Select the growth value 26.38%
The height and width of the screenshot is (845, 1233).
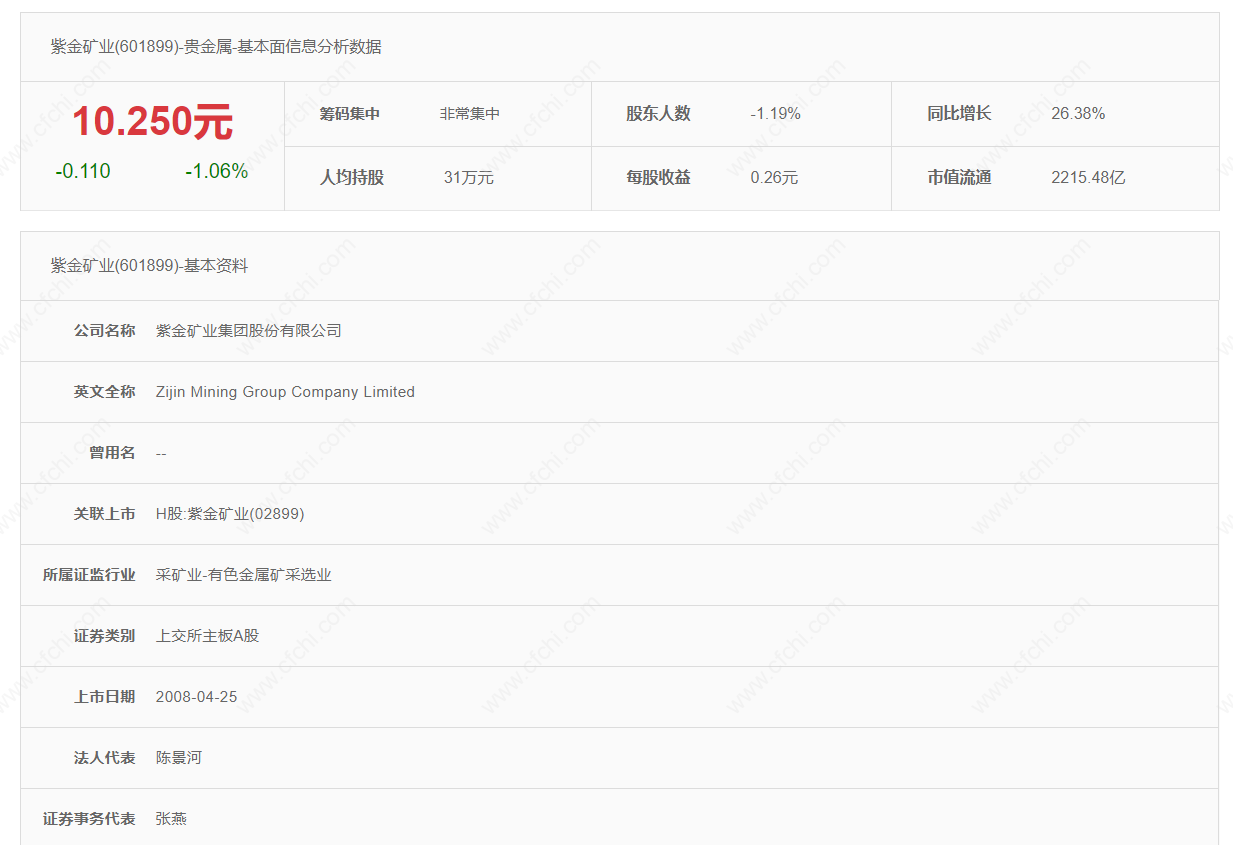click(x=1078, y=114)
